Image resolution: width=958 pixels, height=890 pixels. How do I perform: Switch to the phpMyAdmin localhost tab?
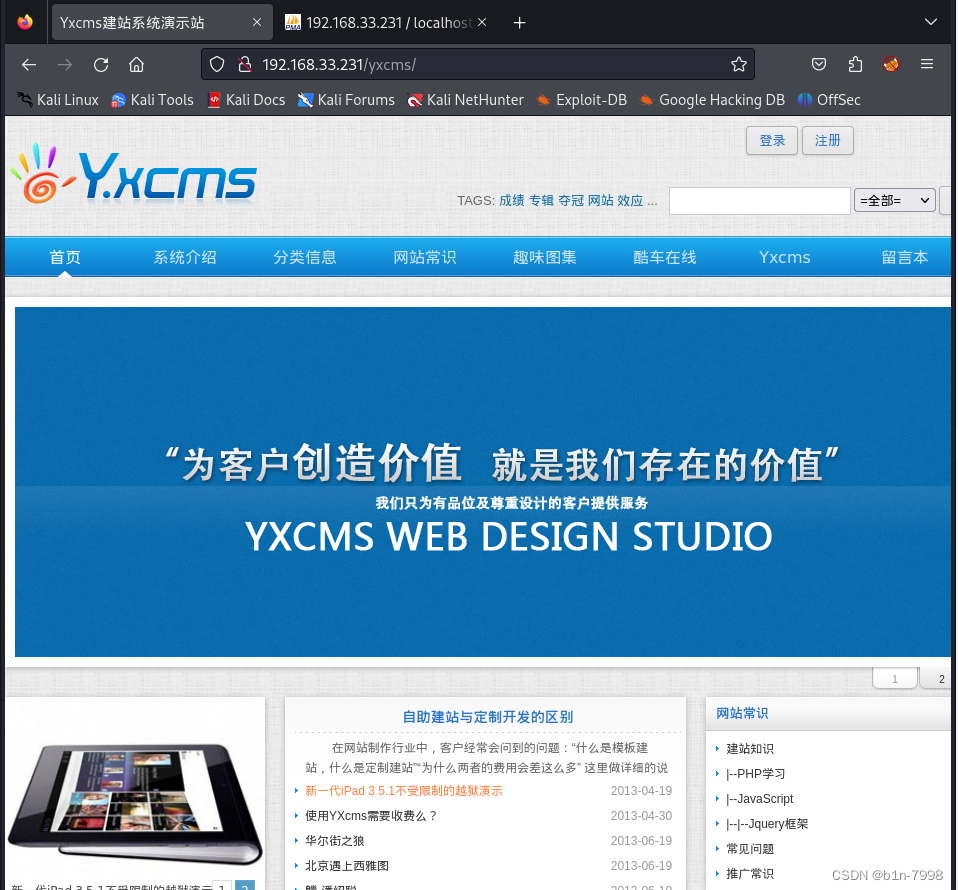coord(388,23)
